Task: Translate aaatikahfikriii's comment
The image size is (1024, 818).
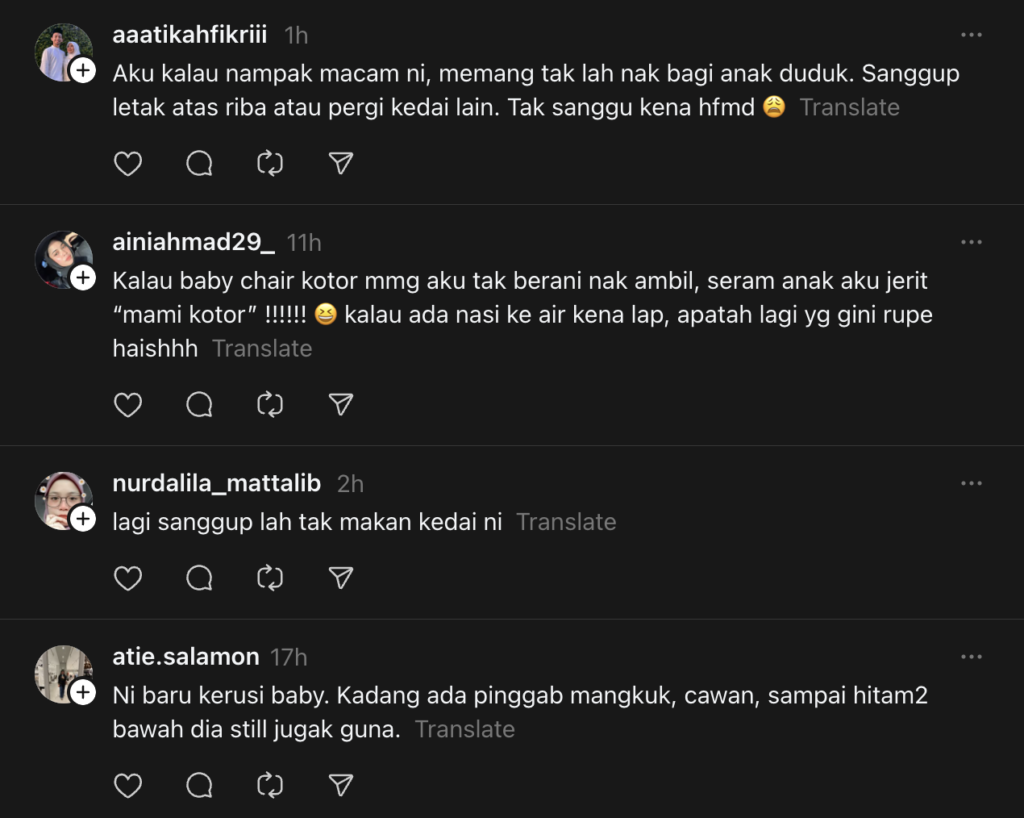Action: [849, 107]
